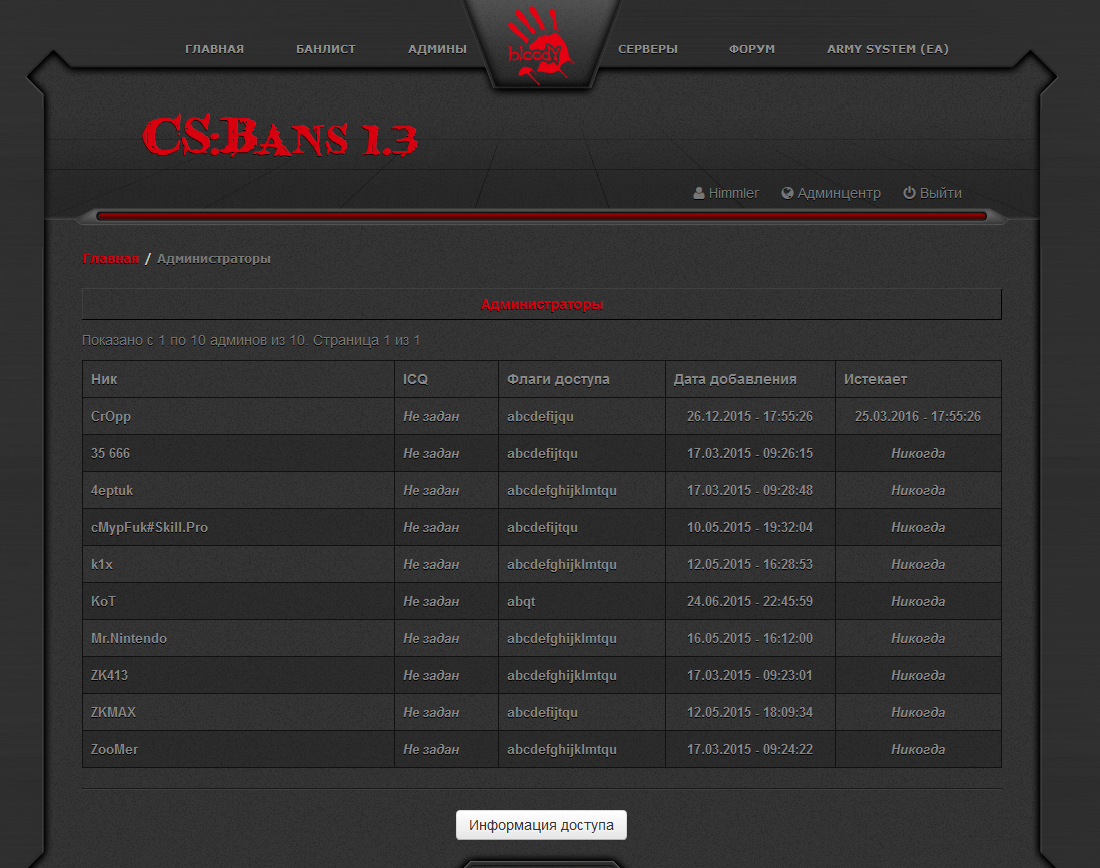Click the Никогда cell in ZooMer row
The image size is (1100, 868).
coord(918,749)
